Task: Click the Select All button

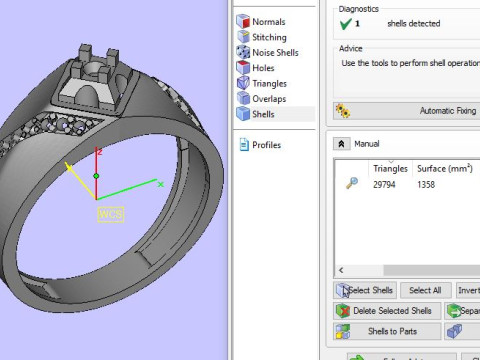Action: click(426, 290)
